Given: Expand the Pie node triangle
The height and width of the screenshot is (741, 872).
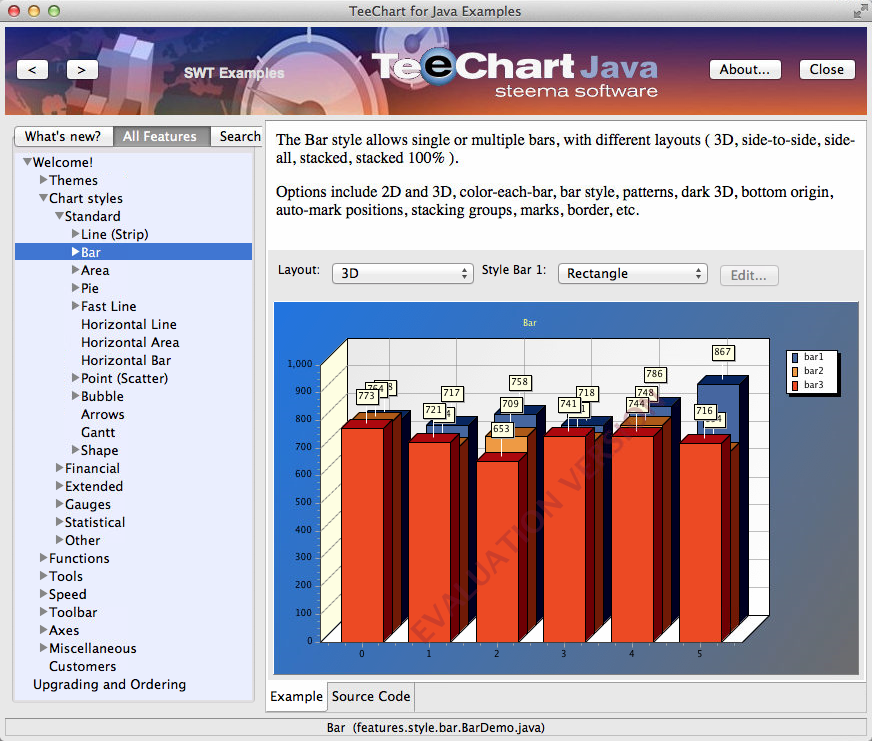Looking at the screenshot, I should pos(75,288).
